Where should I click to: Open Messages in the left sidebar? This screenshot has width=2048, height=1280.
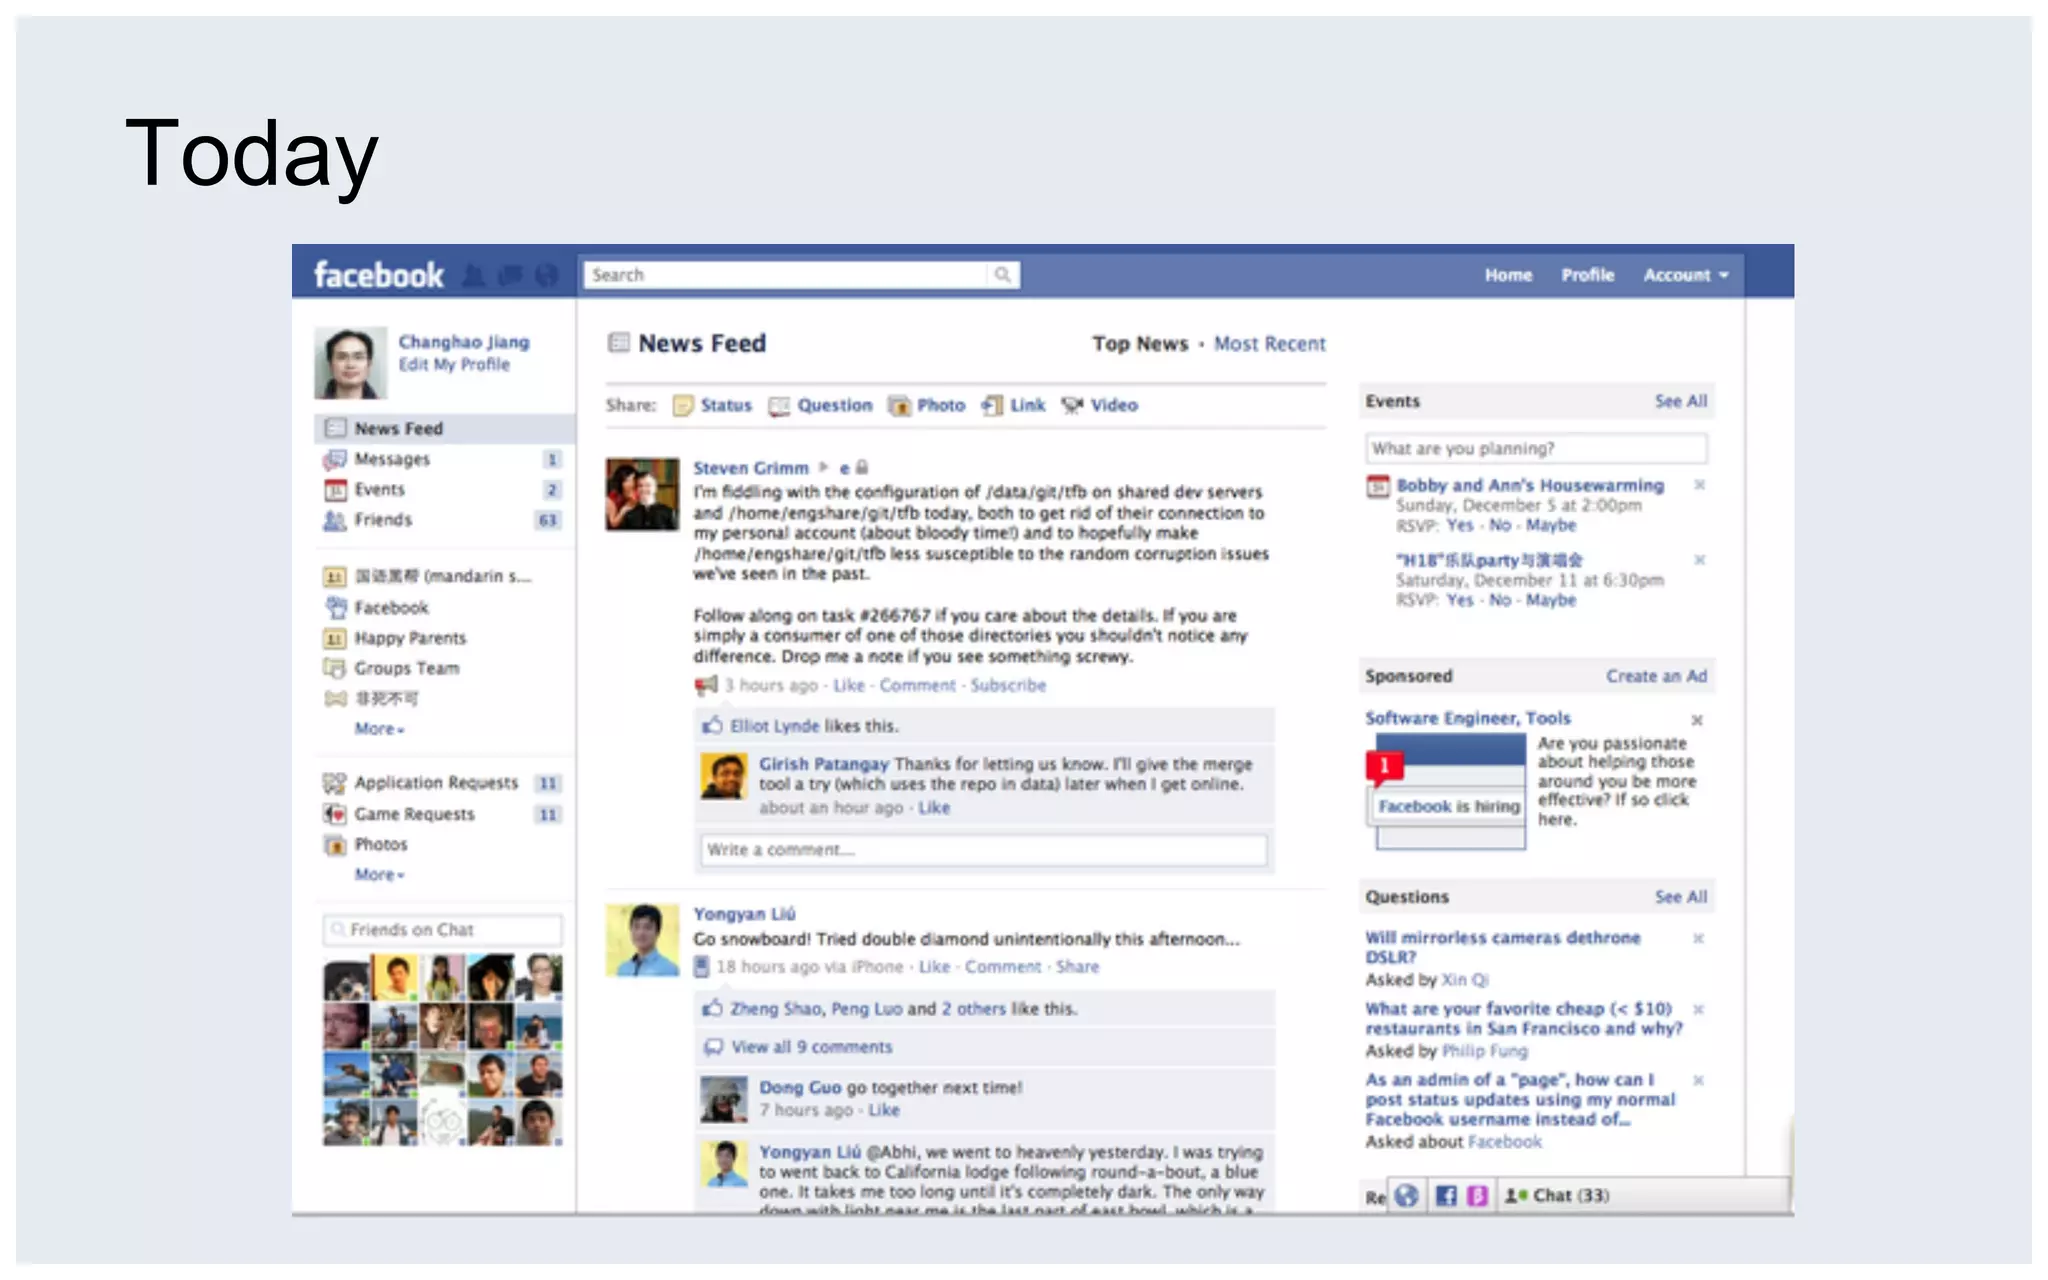tap(392, 459)
